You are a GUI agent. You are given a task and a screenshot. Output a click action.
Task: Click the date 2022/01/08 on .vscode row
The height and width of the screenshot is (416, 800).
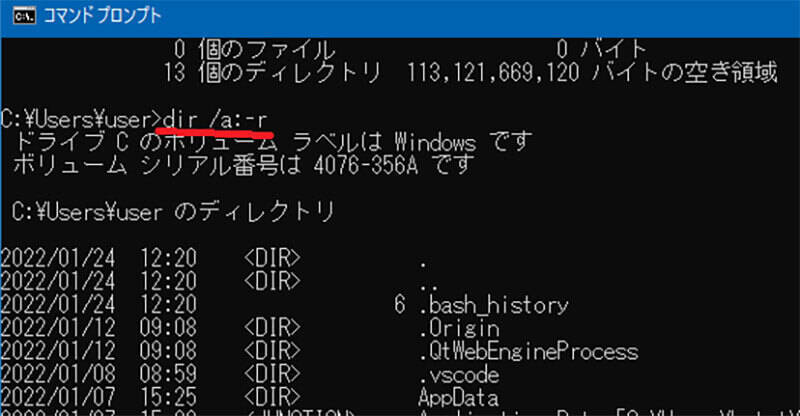coord(58,374)
